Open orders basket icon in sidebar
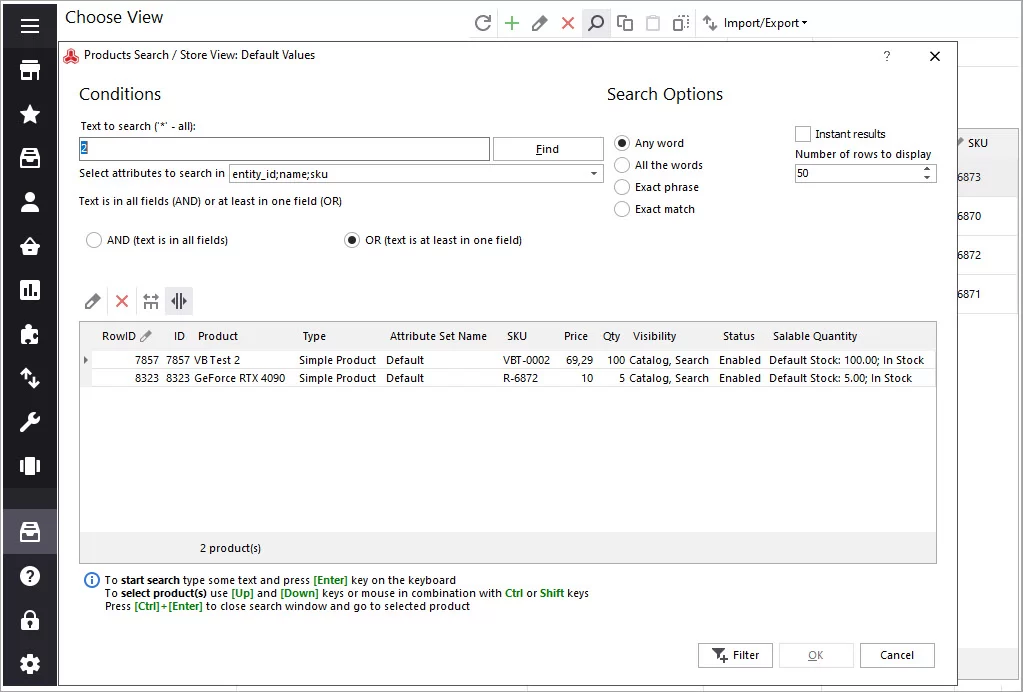This screenshot has height=692, width=1023. pos(29,247)
